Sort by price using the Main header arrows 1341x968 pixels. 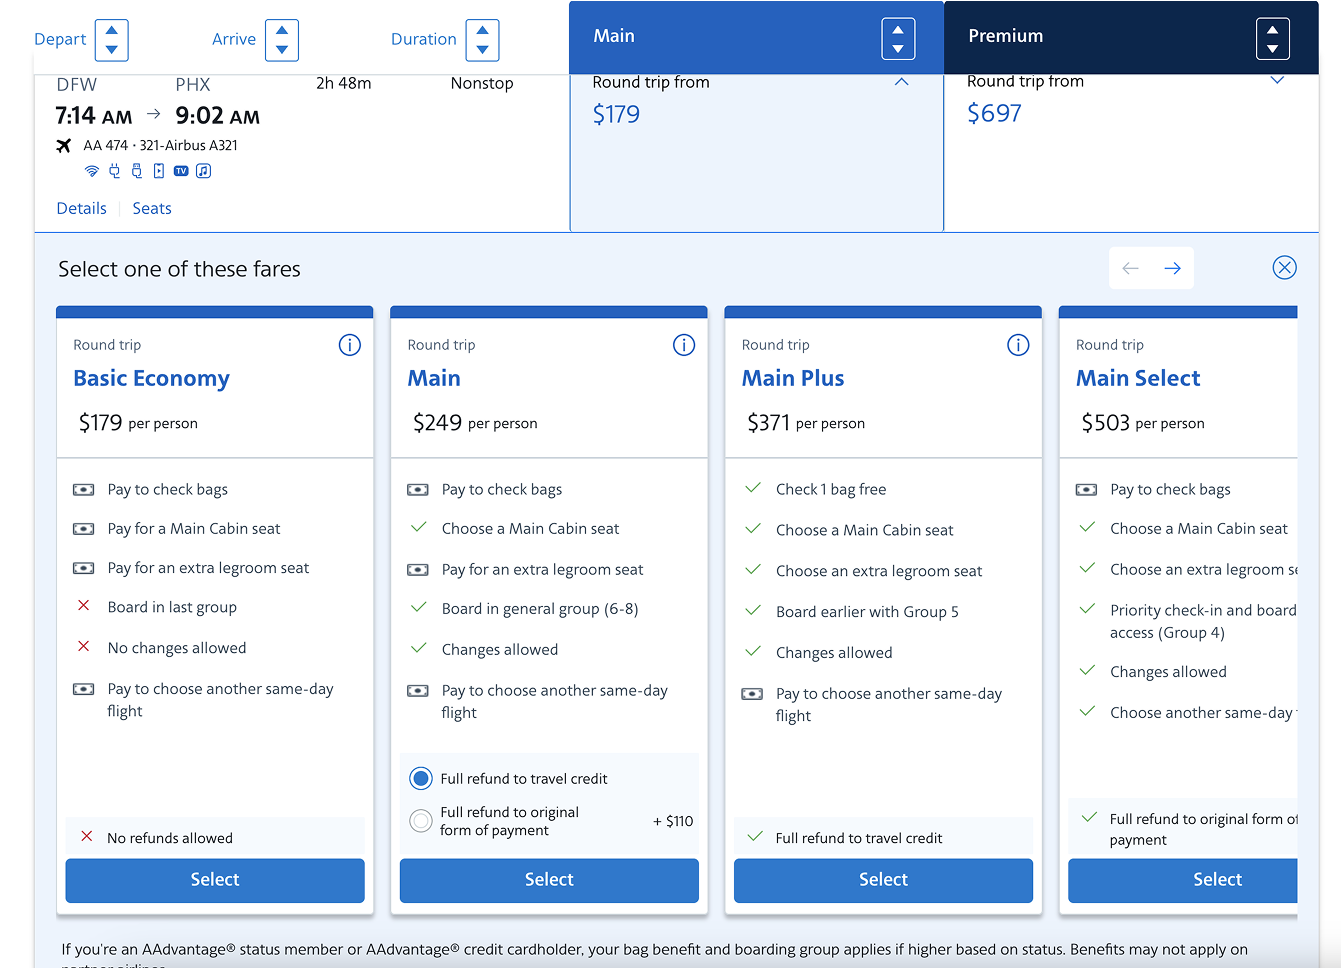tap(898, 39)
